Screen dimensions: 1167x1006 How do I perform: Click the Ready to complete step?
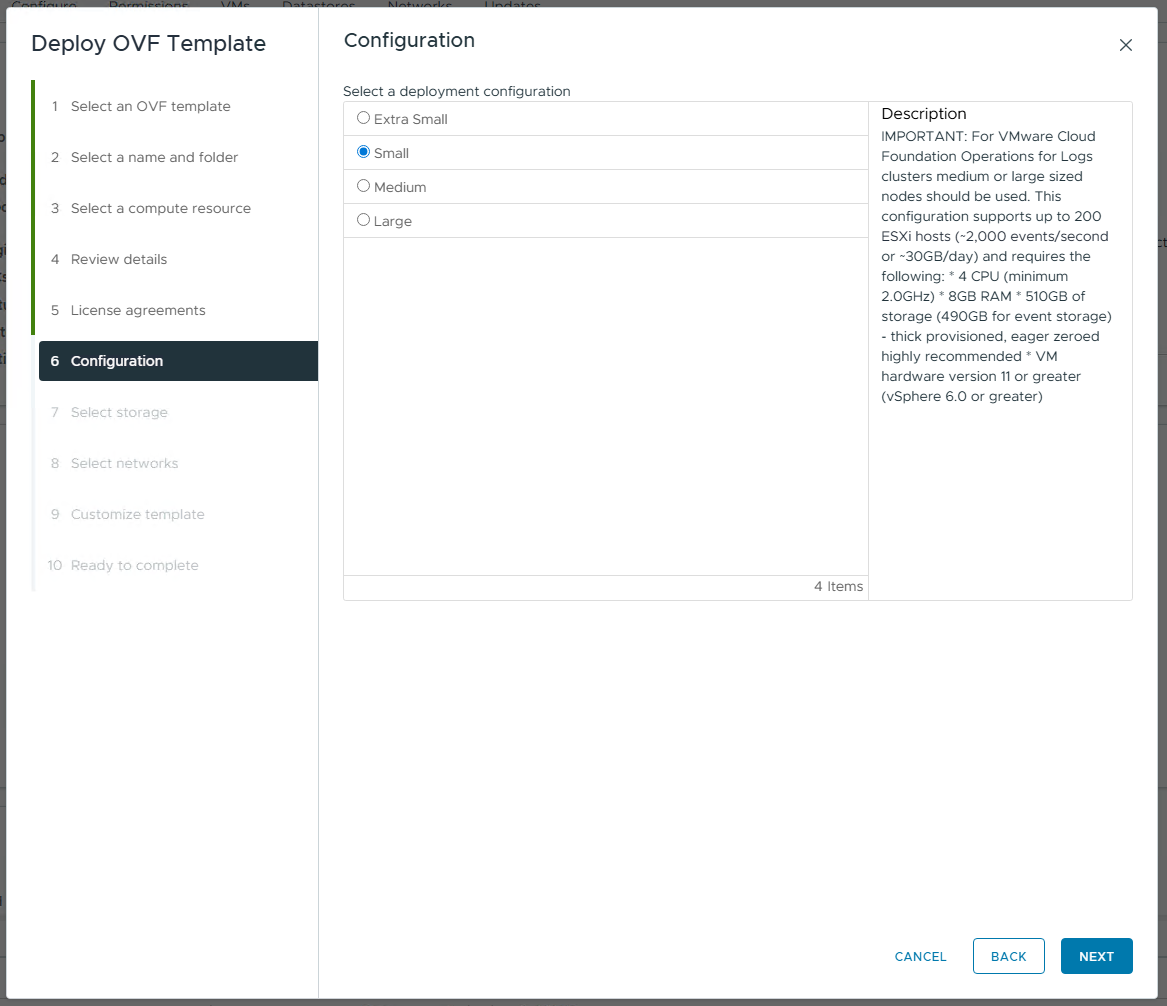pos(134,565)
